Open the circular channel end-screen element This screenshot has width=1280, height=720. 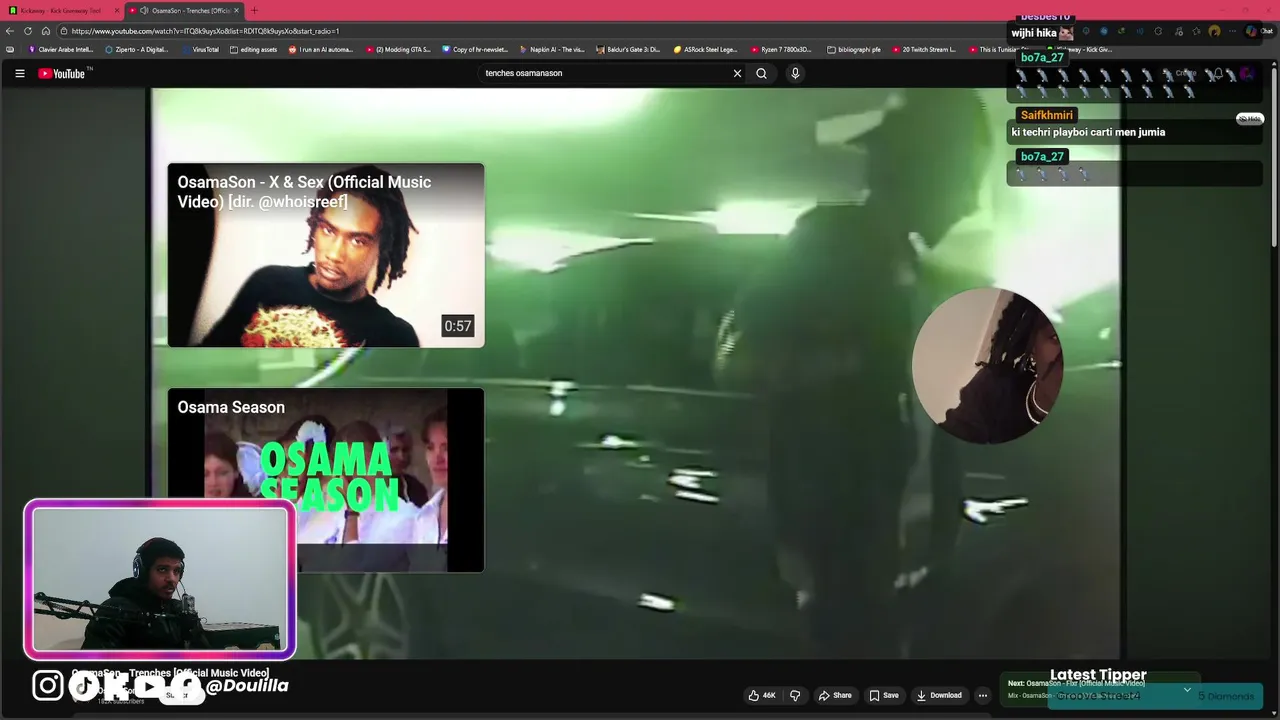coord(988,366)
